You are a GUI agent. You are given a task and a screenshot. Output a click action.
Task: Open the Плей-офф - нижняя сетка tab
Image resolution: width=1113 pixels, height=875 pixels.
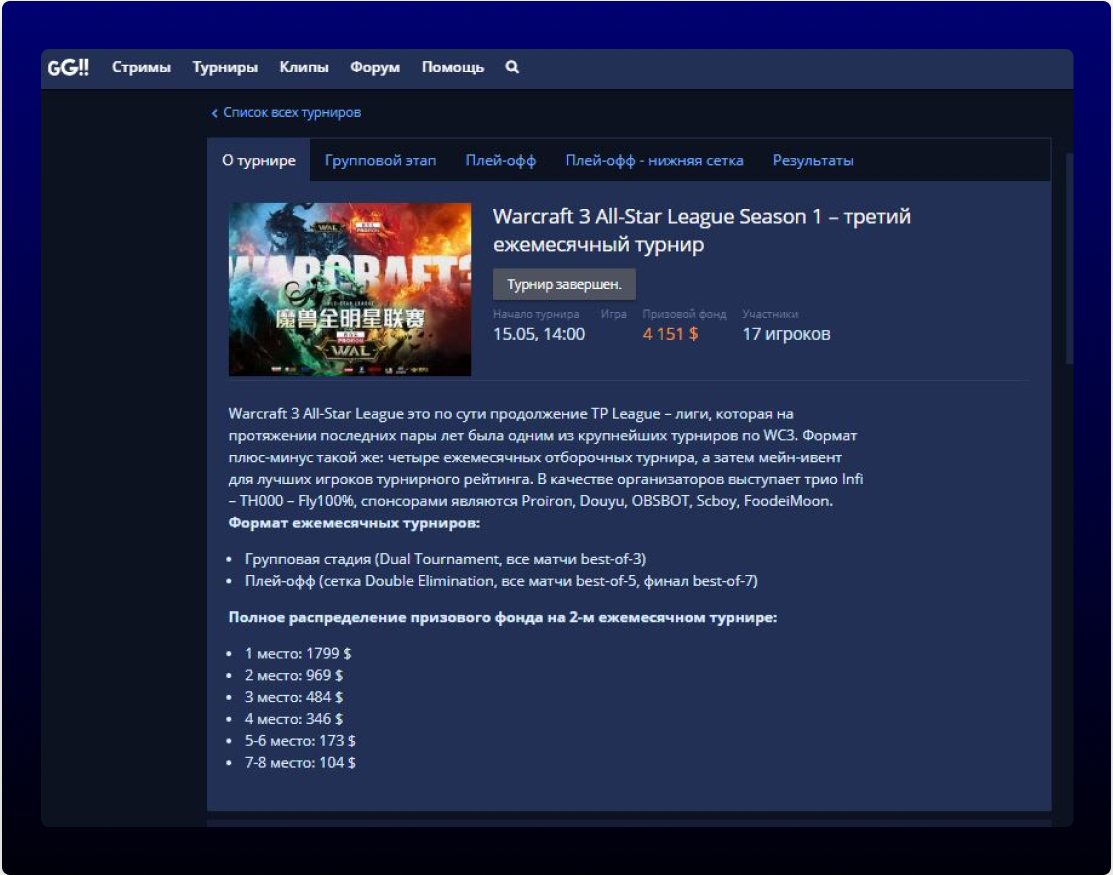click(x=655, y=160)
